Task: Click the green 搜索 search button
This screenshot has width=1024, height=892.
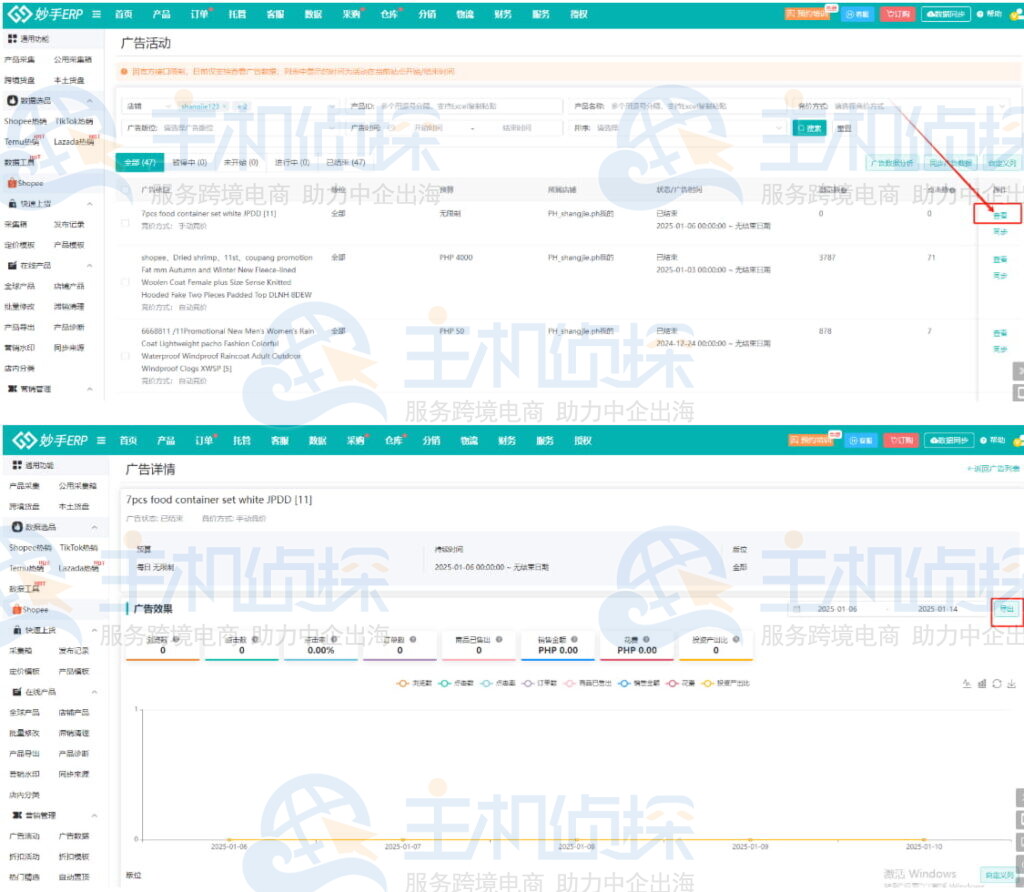Action: pos(808,128)
